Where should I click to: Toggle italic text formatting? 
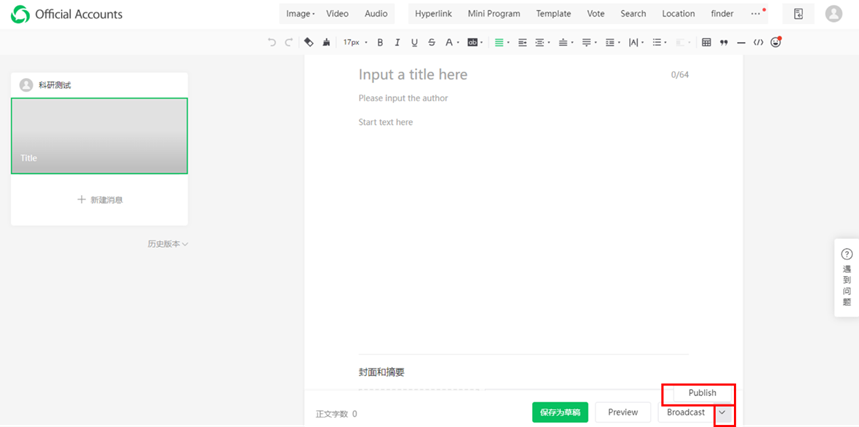pyautogui.click(x=397, y=43)
